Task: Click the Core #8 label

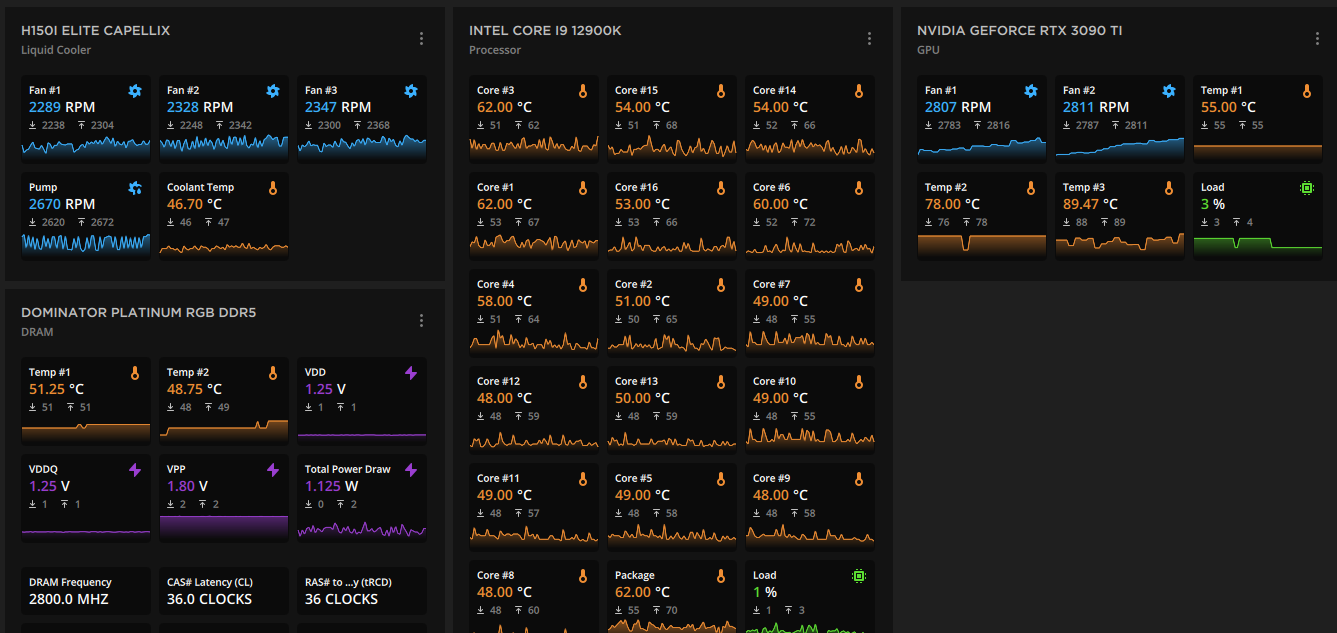Action: 496,575
